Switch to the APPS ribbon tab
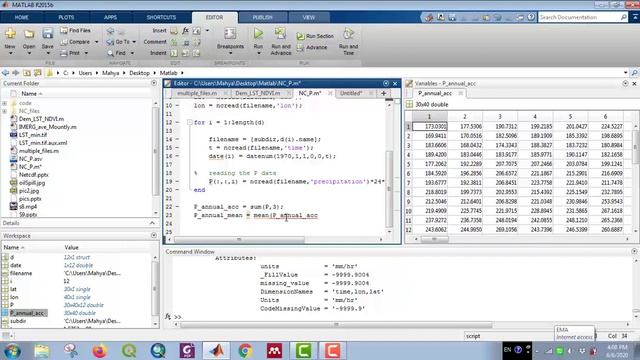 [x=110, y=17]
